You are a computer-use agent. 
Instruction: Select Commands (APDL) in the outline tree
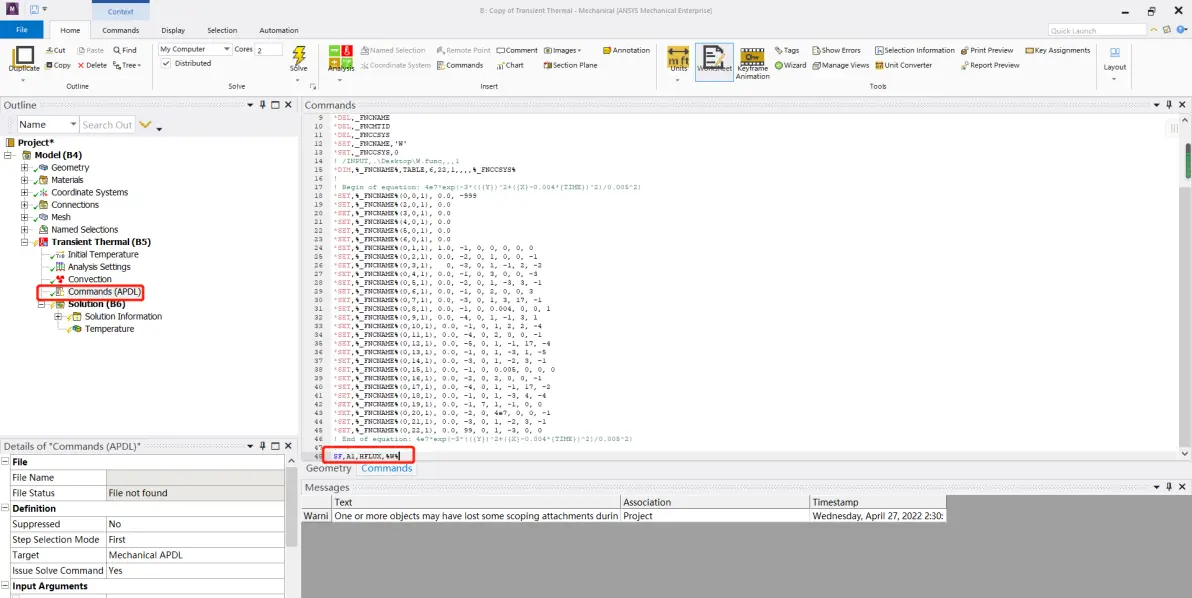click(103, 292)
